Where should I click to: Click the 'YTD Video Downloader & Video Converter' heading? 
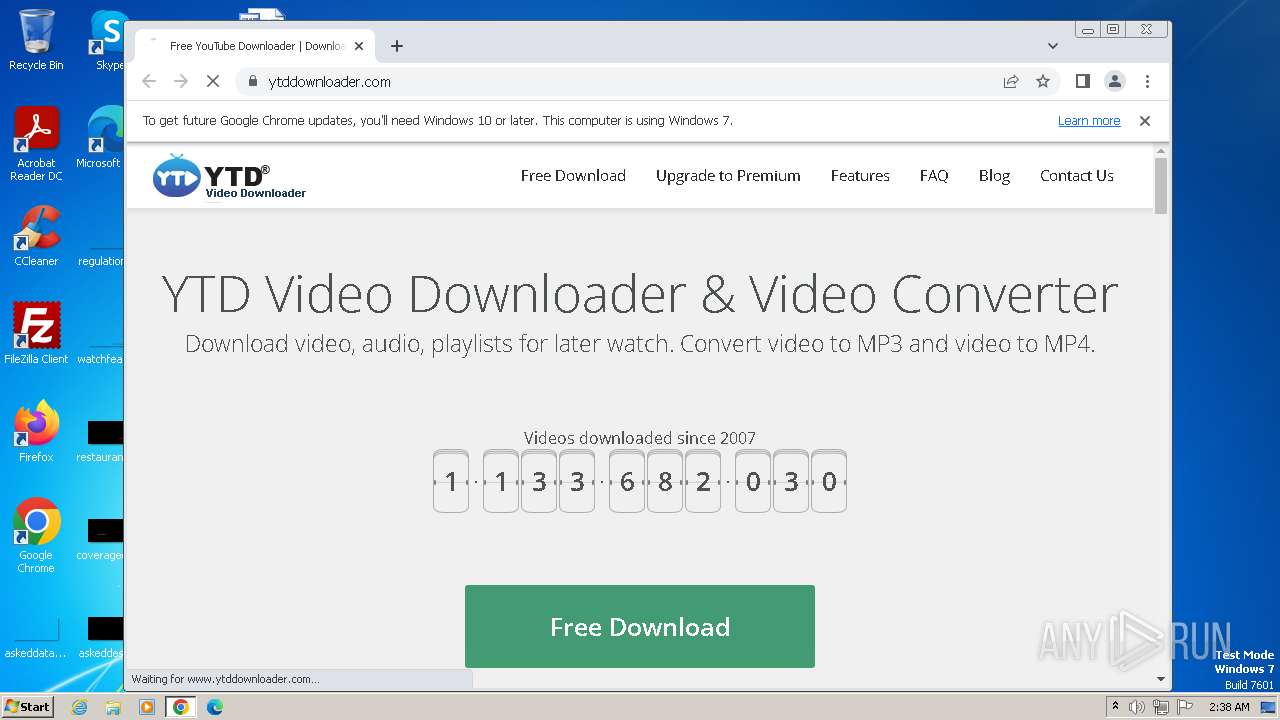(x=640, y=294)
